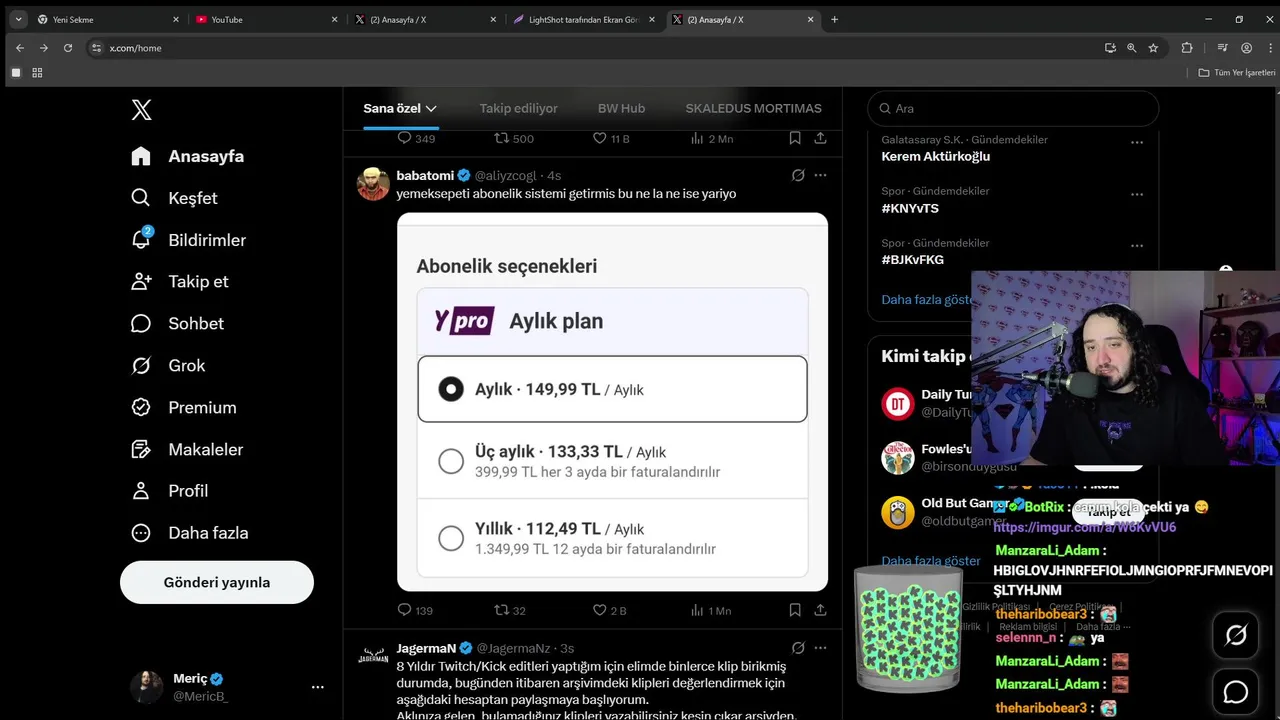Open Profil page
1280x720 pixels.
(x=170, y=491)
